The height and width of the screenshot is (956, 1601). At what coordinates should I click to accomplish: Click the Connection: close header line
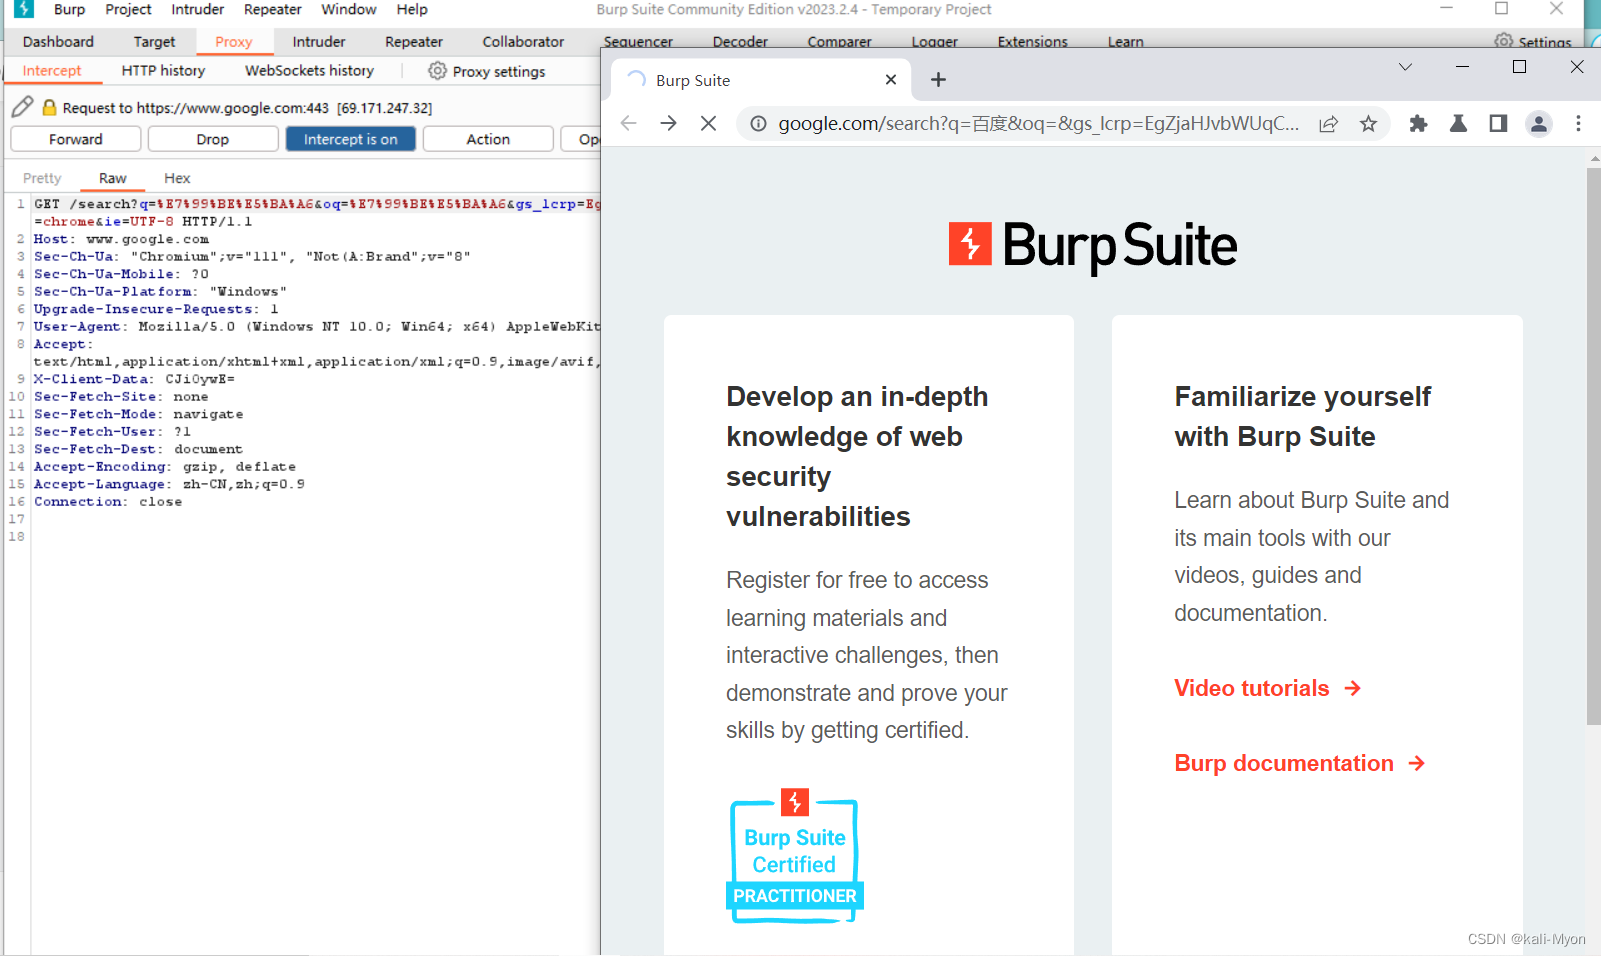(x=108, y=502)
